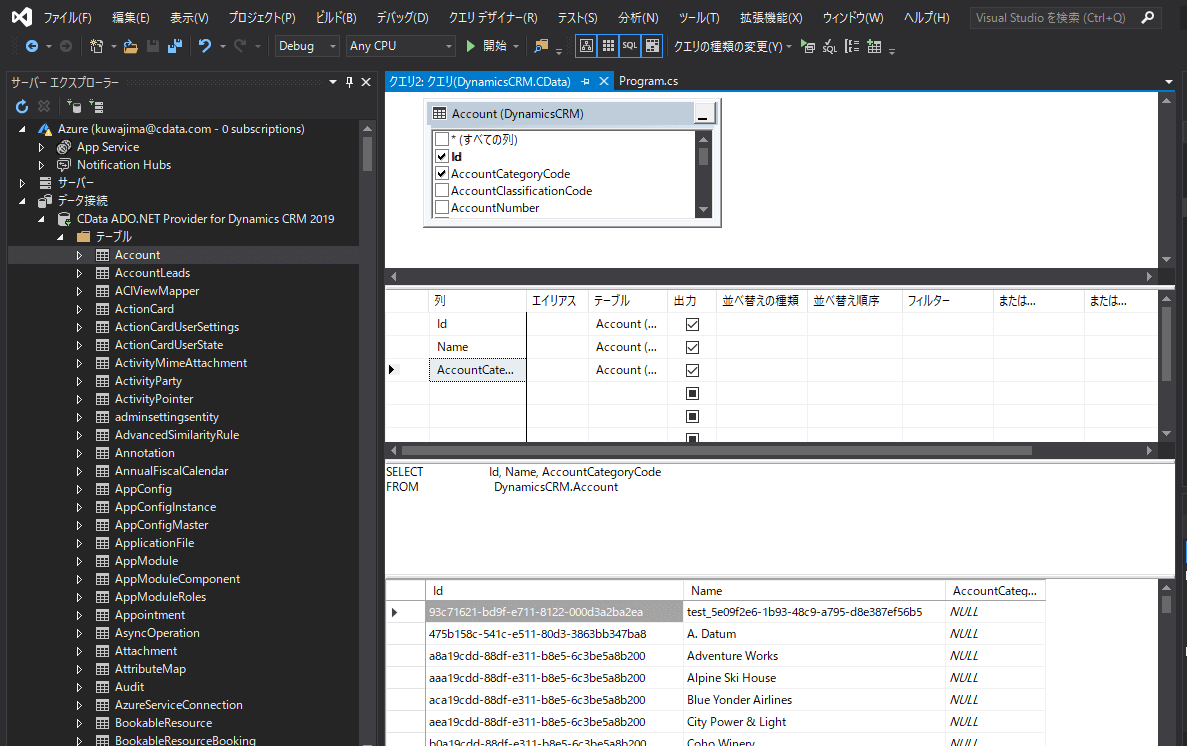Pin the Server Explorer panel

349,82
